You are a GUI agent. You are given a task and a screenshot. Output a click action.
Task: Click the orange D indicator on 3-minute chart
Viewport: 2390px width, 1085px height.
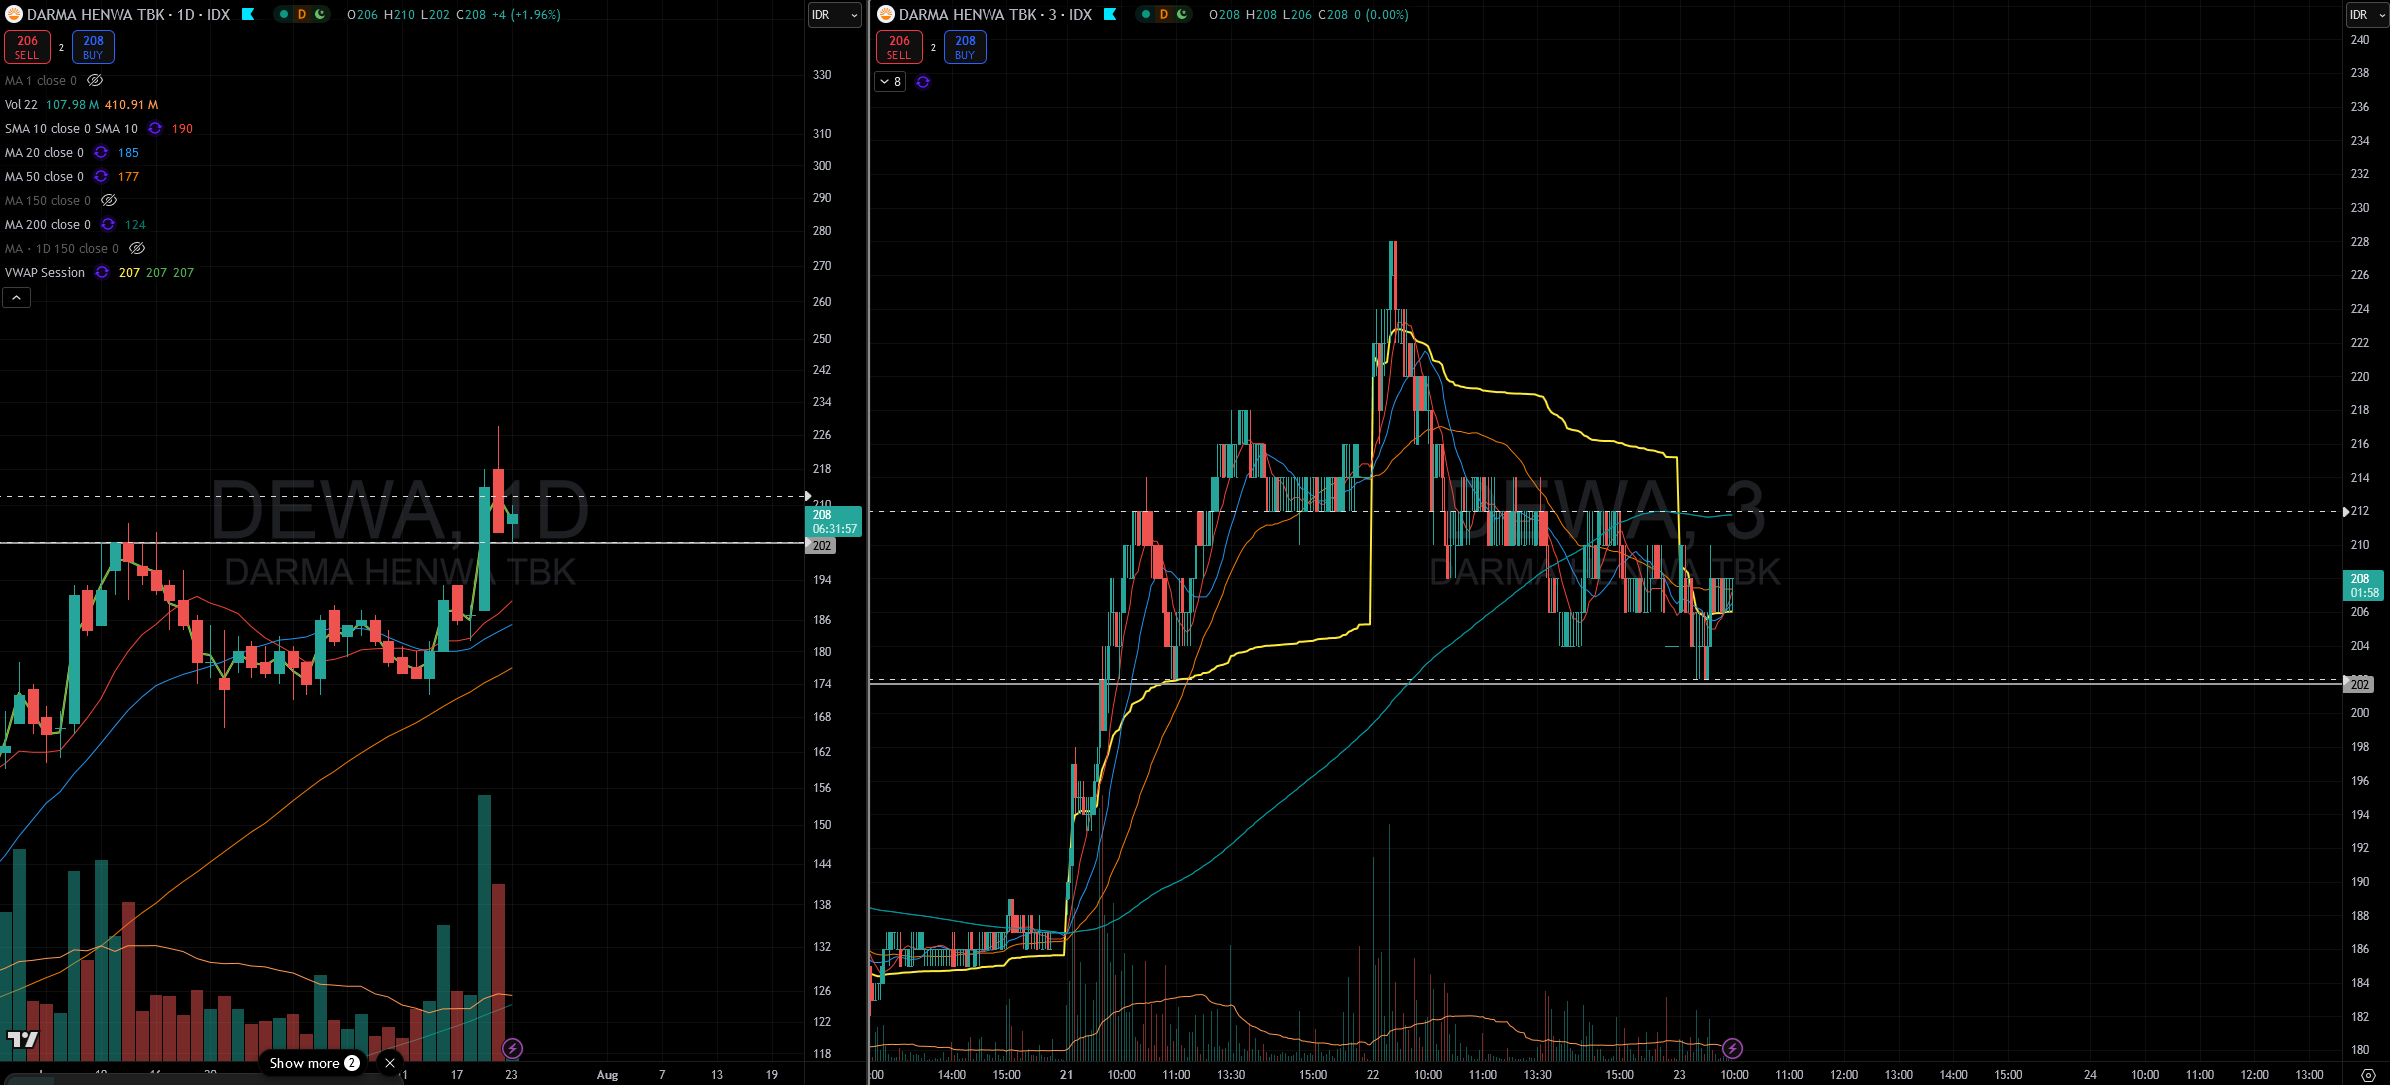1164,14
